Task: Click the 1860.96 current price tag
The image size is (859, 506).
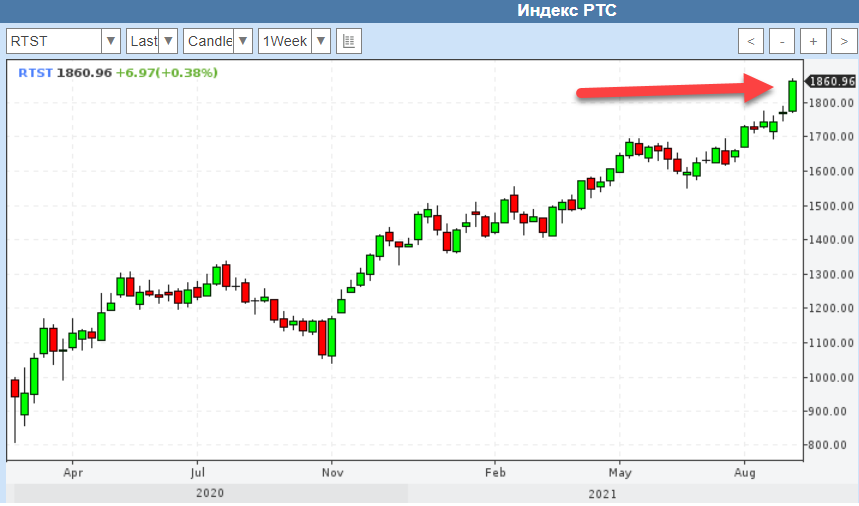Action: coord(831,81)
